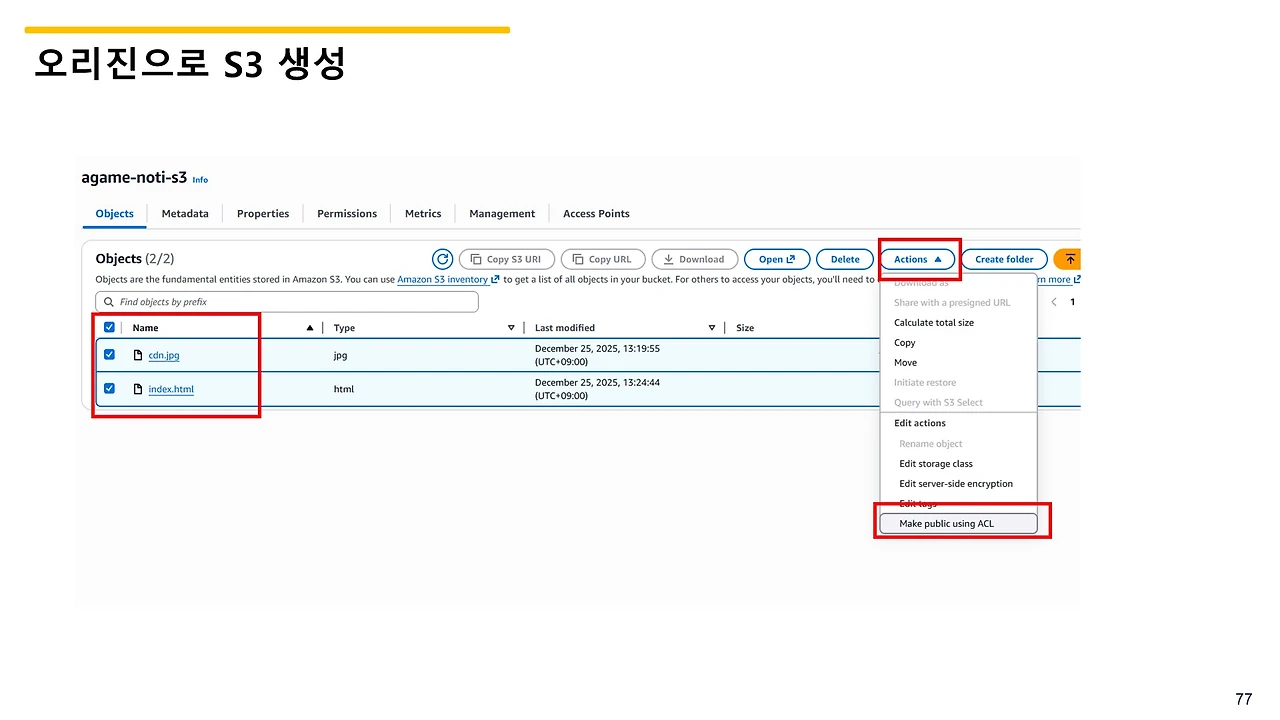Click the 13:24:44 last modified cell
The width and height of the screenshot is (1280, 720).
point(597,389)
